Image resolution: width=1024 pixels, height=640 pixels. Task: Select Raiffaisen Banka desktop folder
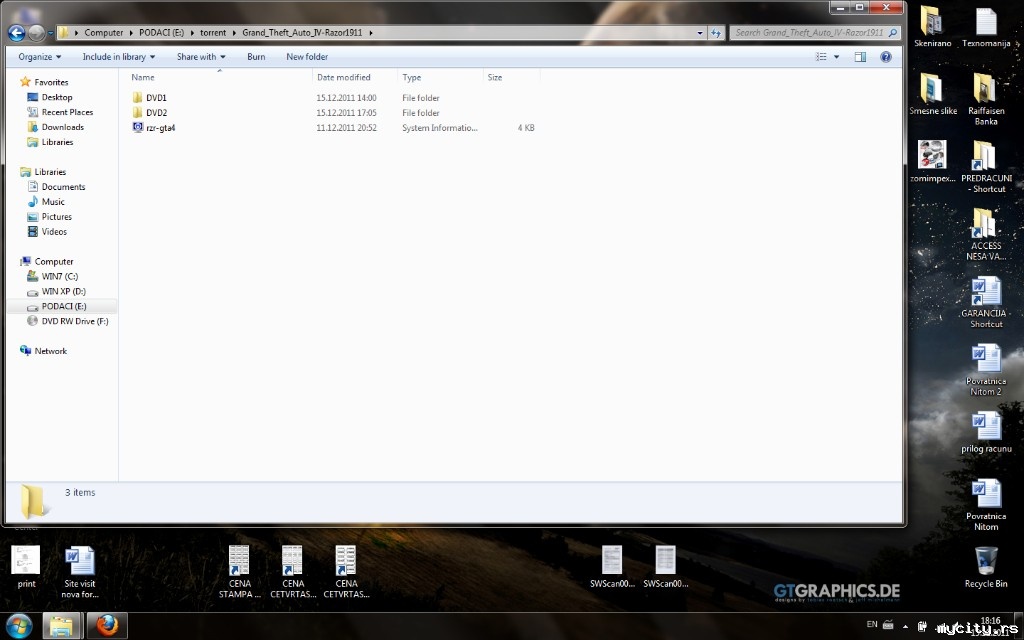tap(986, 99)
